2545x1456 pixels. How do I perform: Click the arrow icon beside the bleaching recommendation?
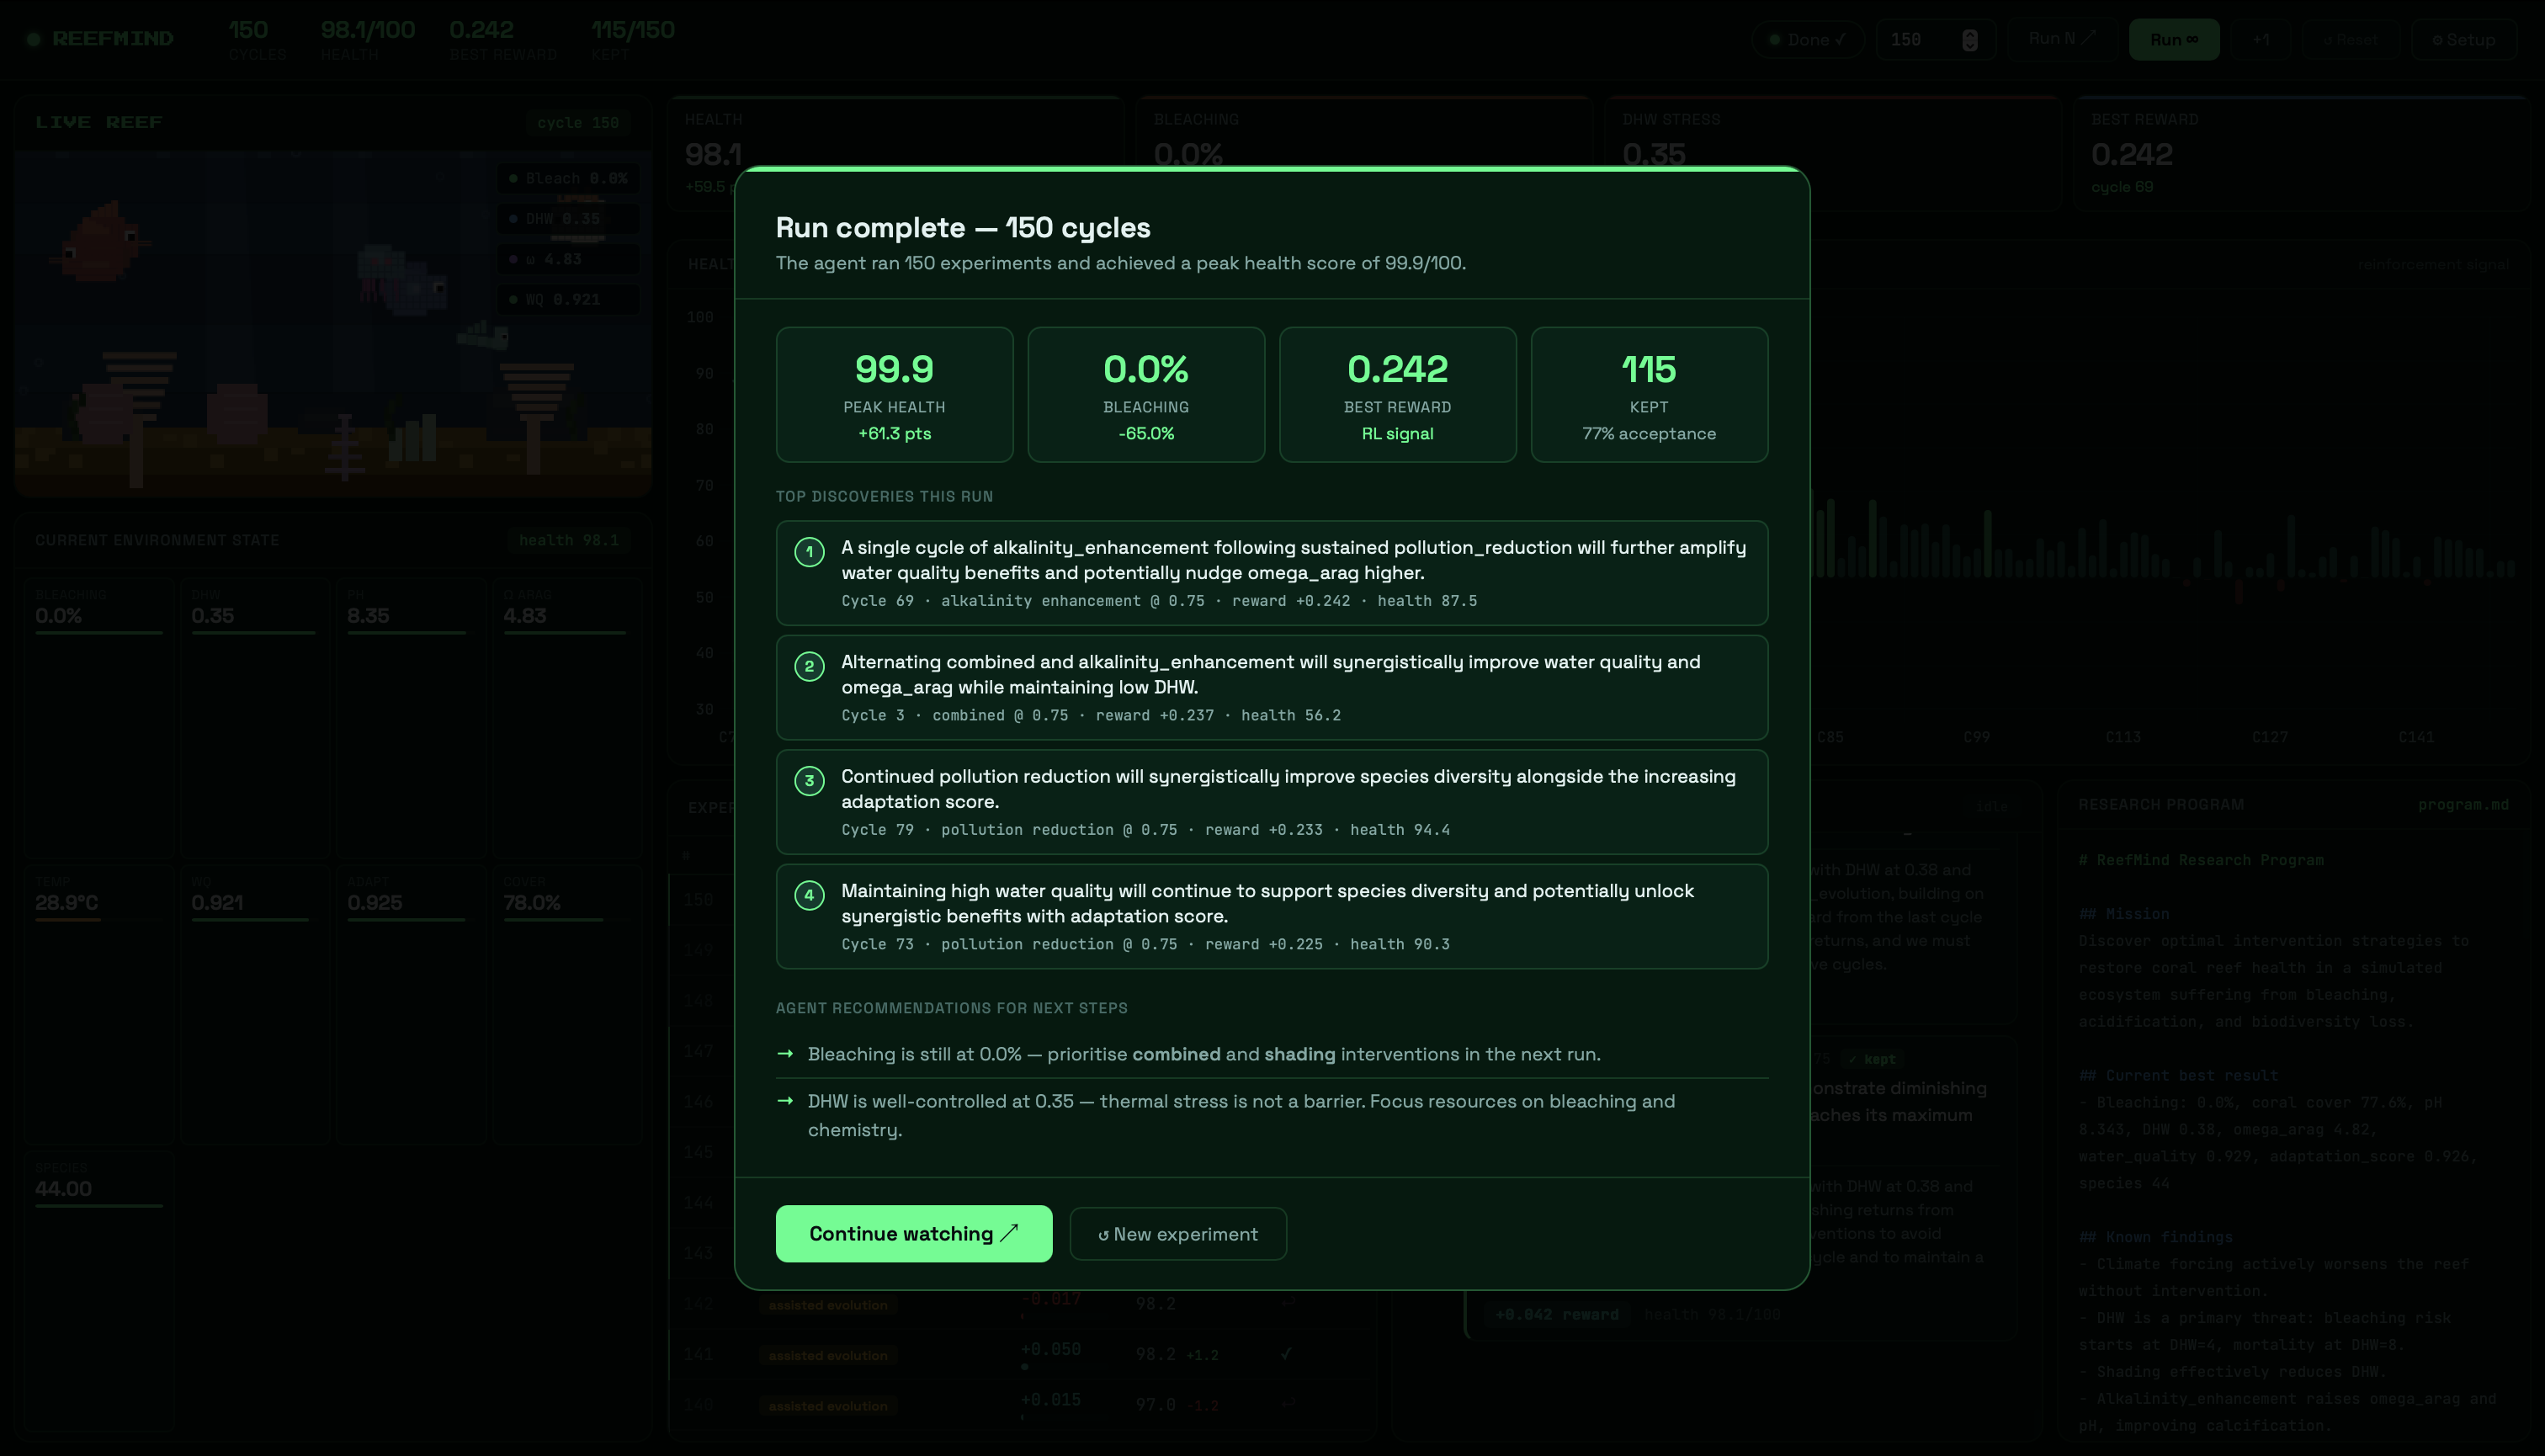785,1054
